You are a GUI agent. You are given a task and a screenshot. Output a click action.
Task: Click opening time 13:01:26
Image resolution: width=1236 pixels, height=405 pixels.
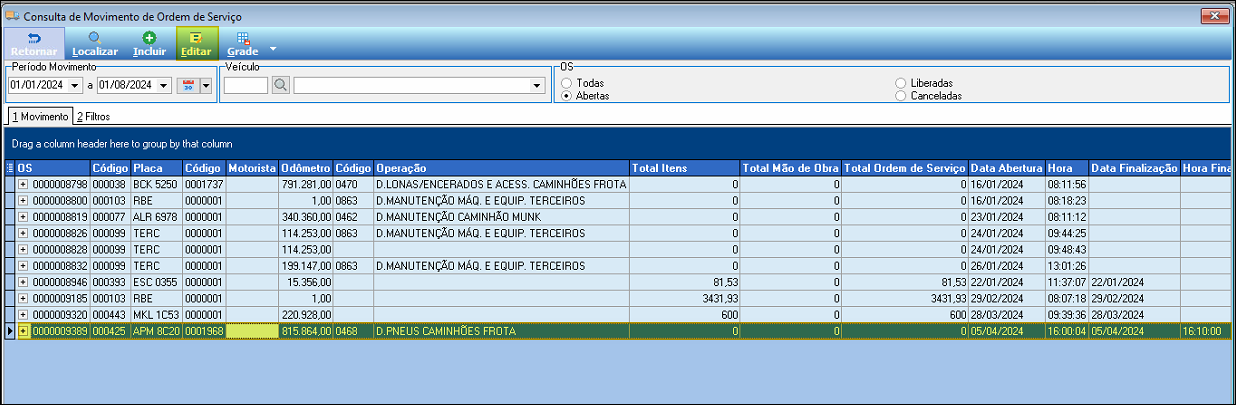[x=1067, y=266]
